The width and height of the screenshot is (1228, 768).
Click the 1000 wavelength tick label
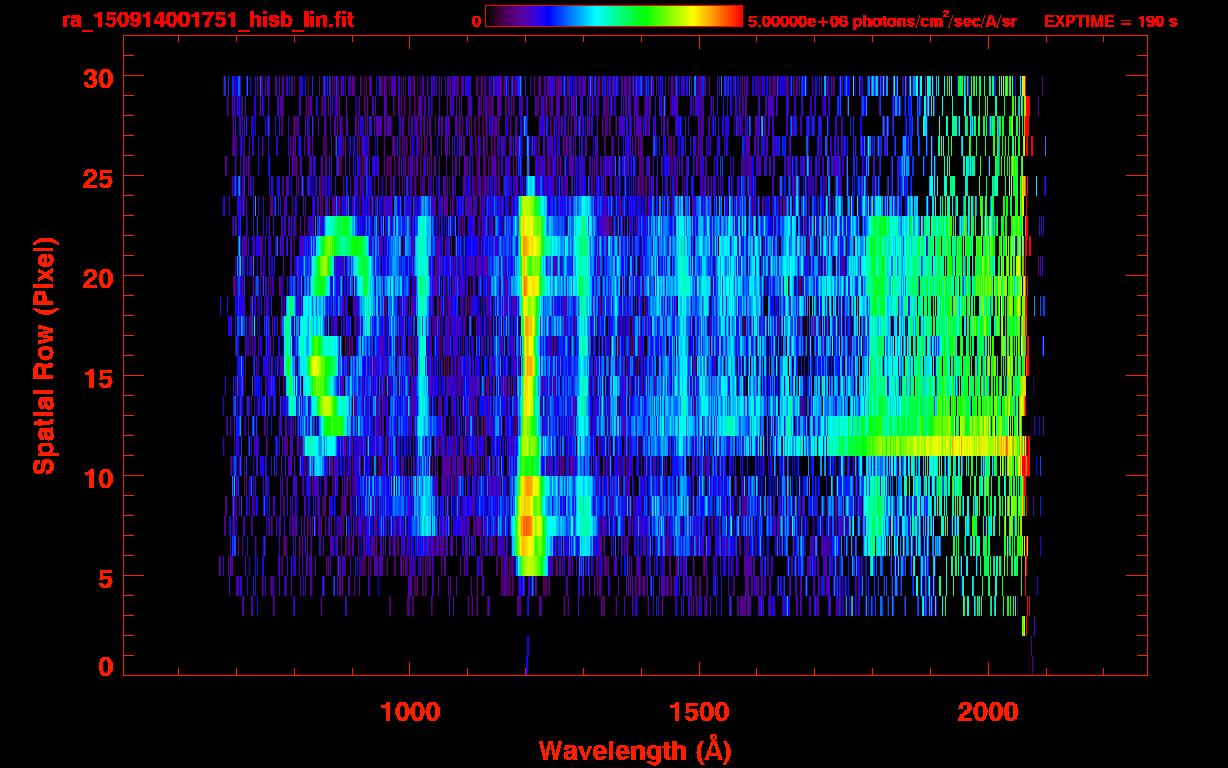(x=410, y=712)
